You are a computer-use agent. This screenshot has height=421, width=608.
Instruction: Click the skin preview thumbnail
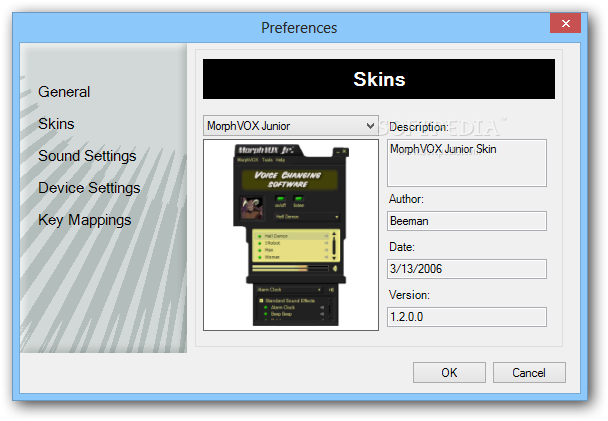click(291, 235)
